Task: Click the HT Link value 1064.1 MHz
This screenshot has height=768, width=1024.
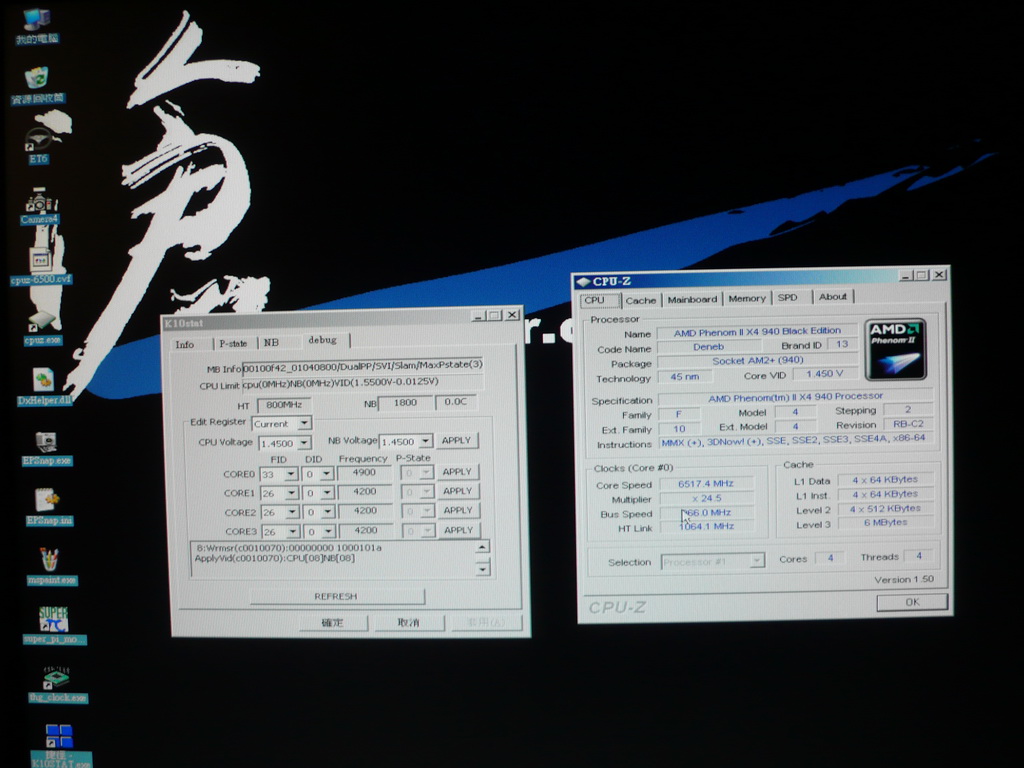Action: (706, 526)
